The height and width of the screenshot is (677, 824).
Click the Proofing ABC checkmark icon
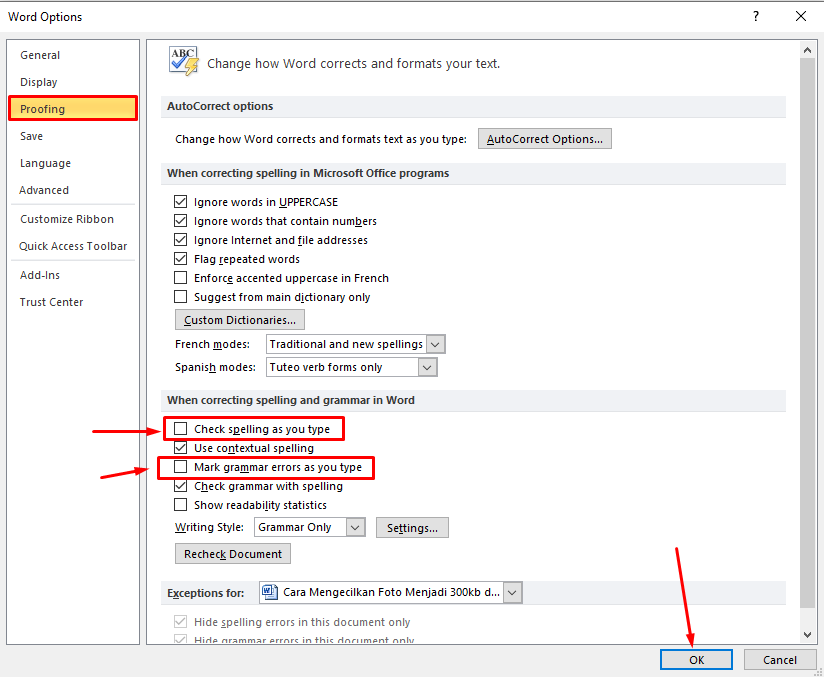pyautogui.click(x=183, y=60)
